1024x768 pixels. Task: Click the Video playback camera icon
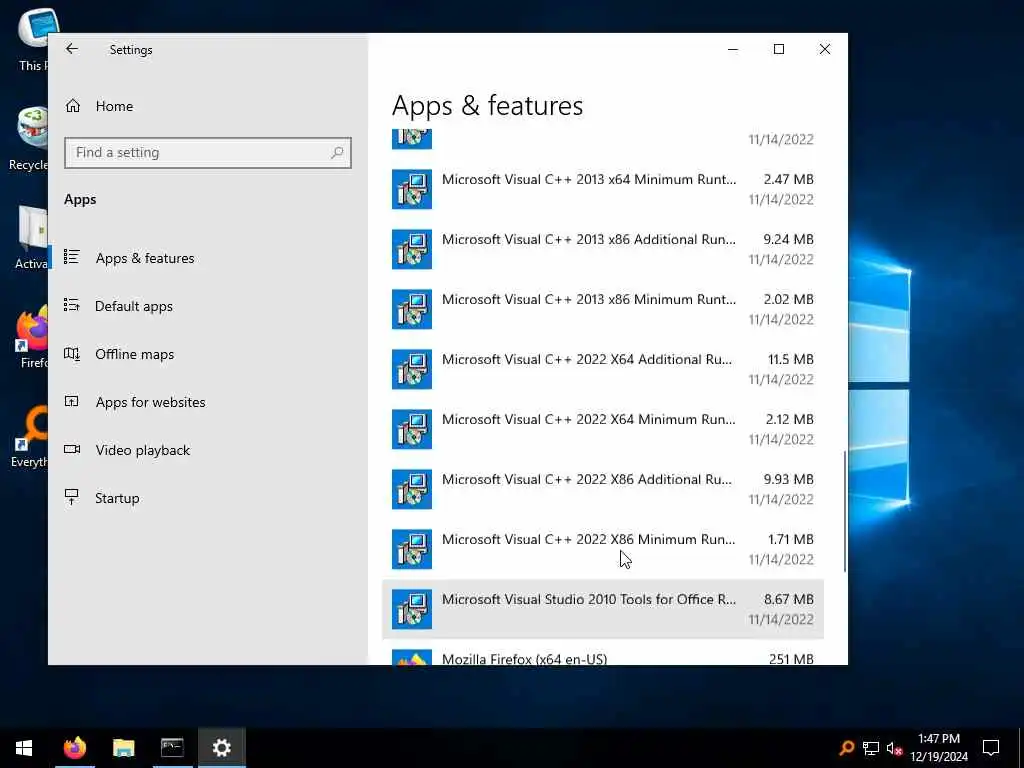(x=72, y=449)
